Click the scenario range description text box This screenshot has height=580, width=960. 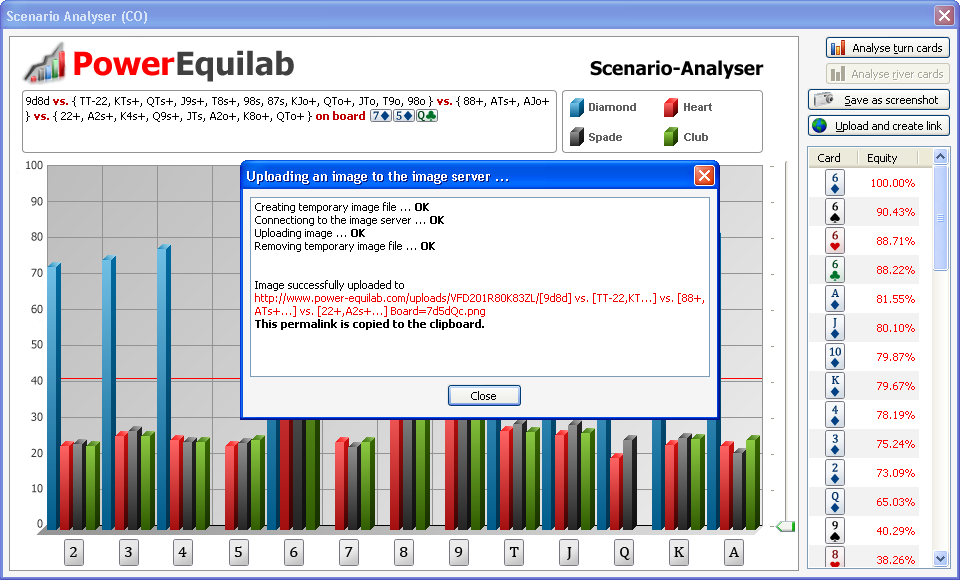(289, 121)
